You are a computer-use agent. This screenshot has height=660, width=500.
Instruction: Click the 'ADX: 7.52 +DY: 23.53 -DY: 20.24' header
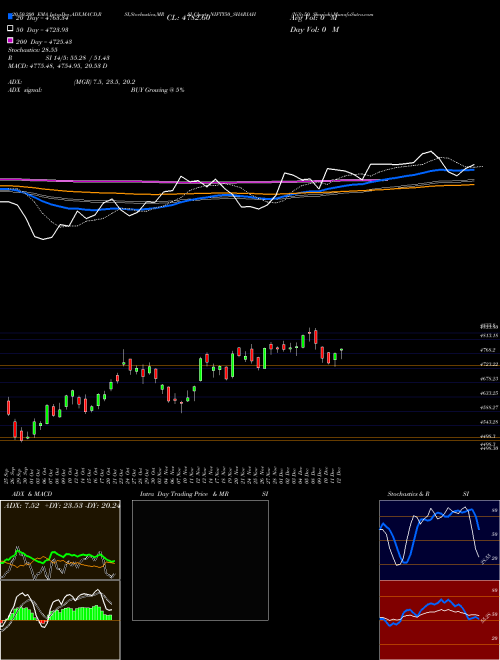click(x=61, y=506)
